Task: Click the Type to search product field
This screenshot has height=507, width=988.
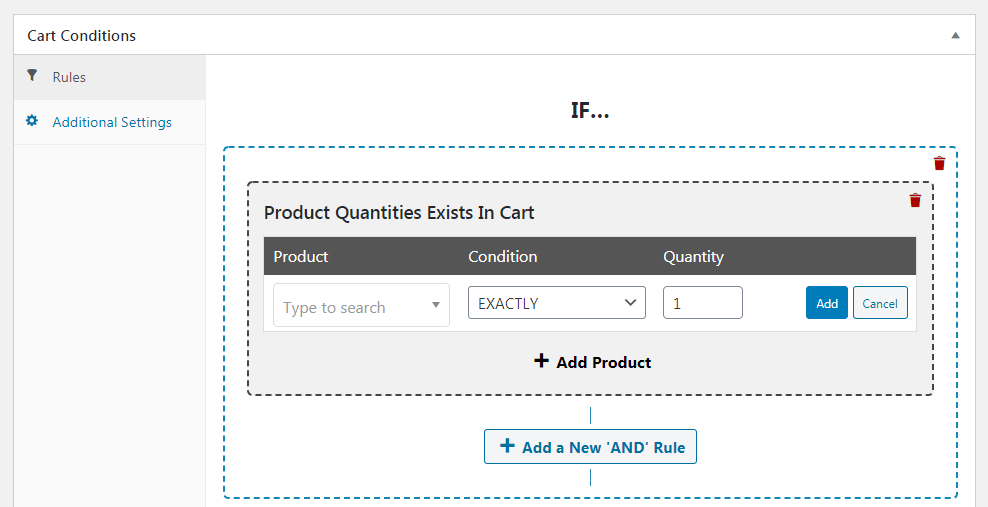Action: [361, 305]
